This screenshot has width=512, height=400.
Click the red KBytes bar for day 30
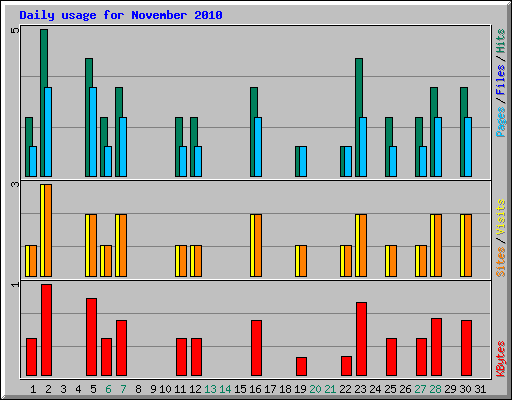click(x=466, y=348)
